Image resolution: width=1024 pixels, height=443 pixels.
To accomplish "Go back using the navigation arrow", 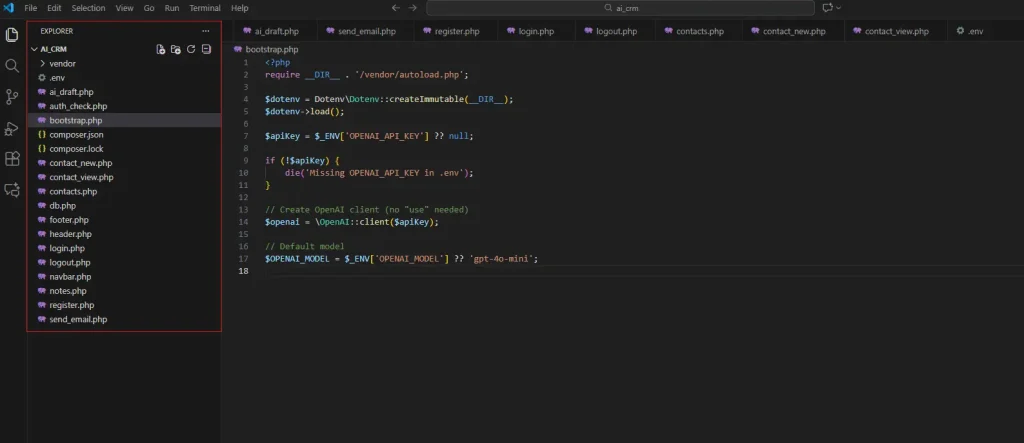I will (x=396, y=8).
